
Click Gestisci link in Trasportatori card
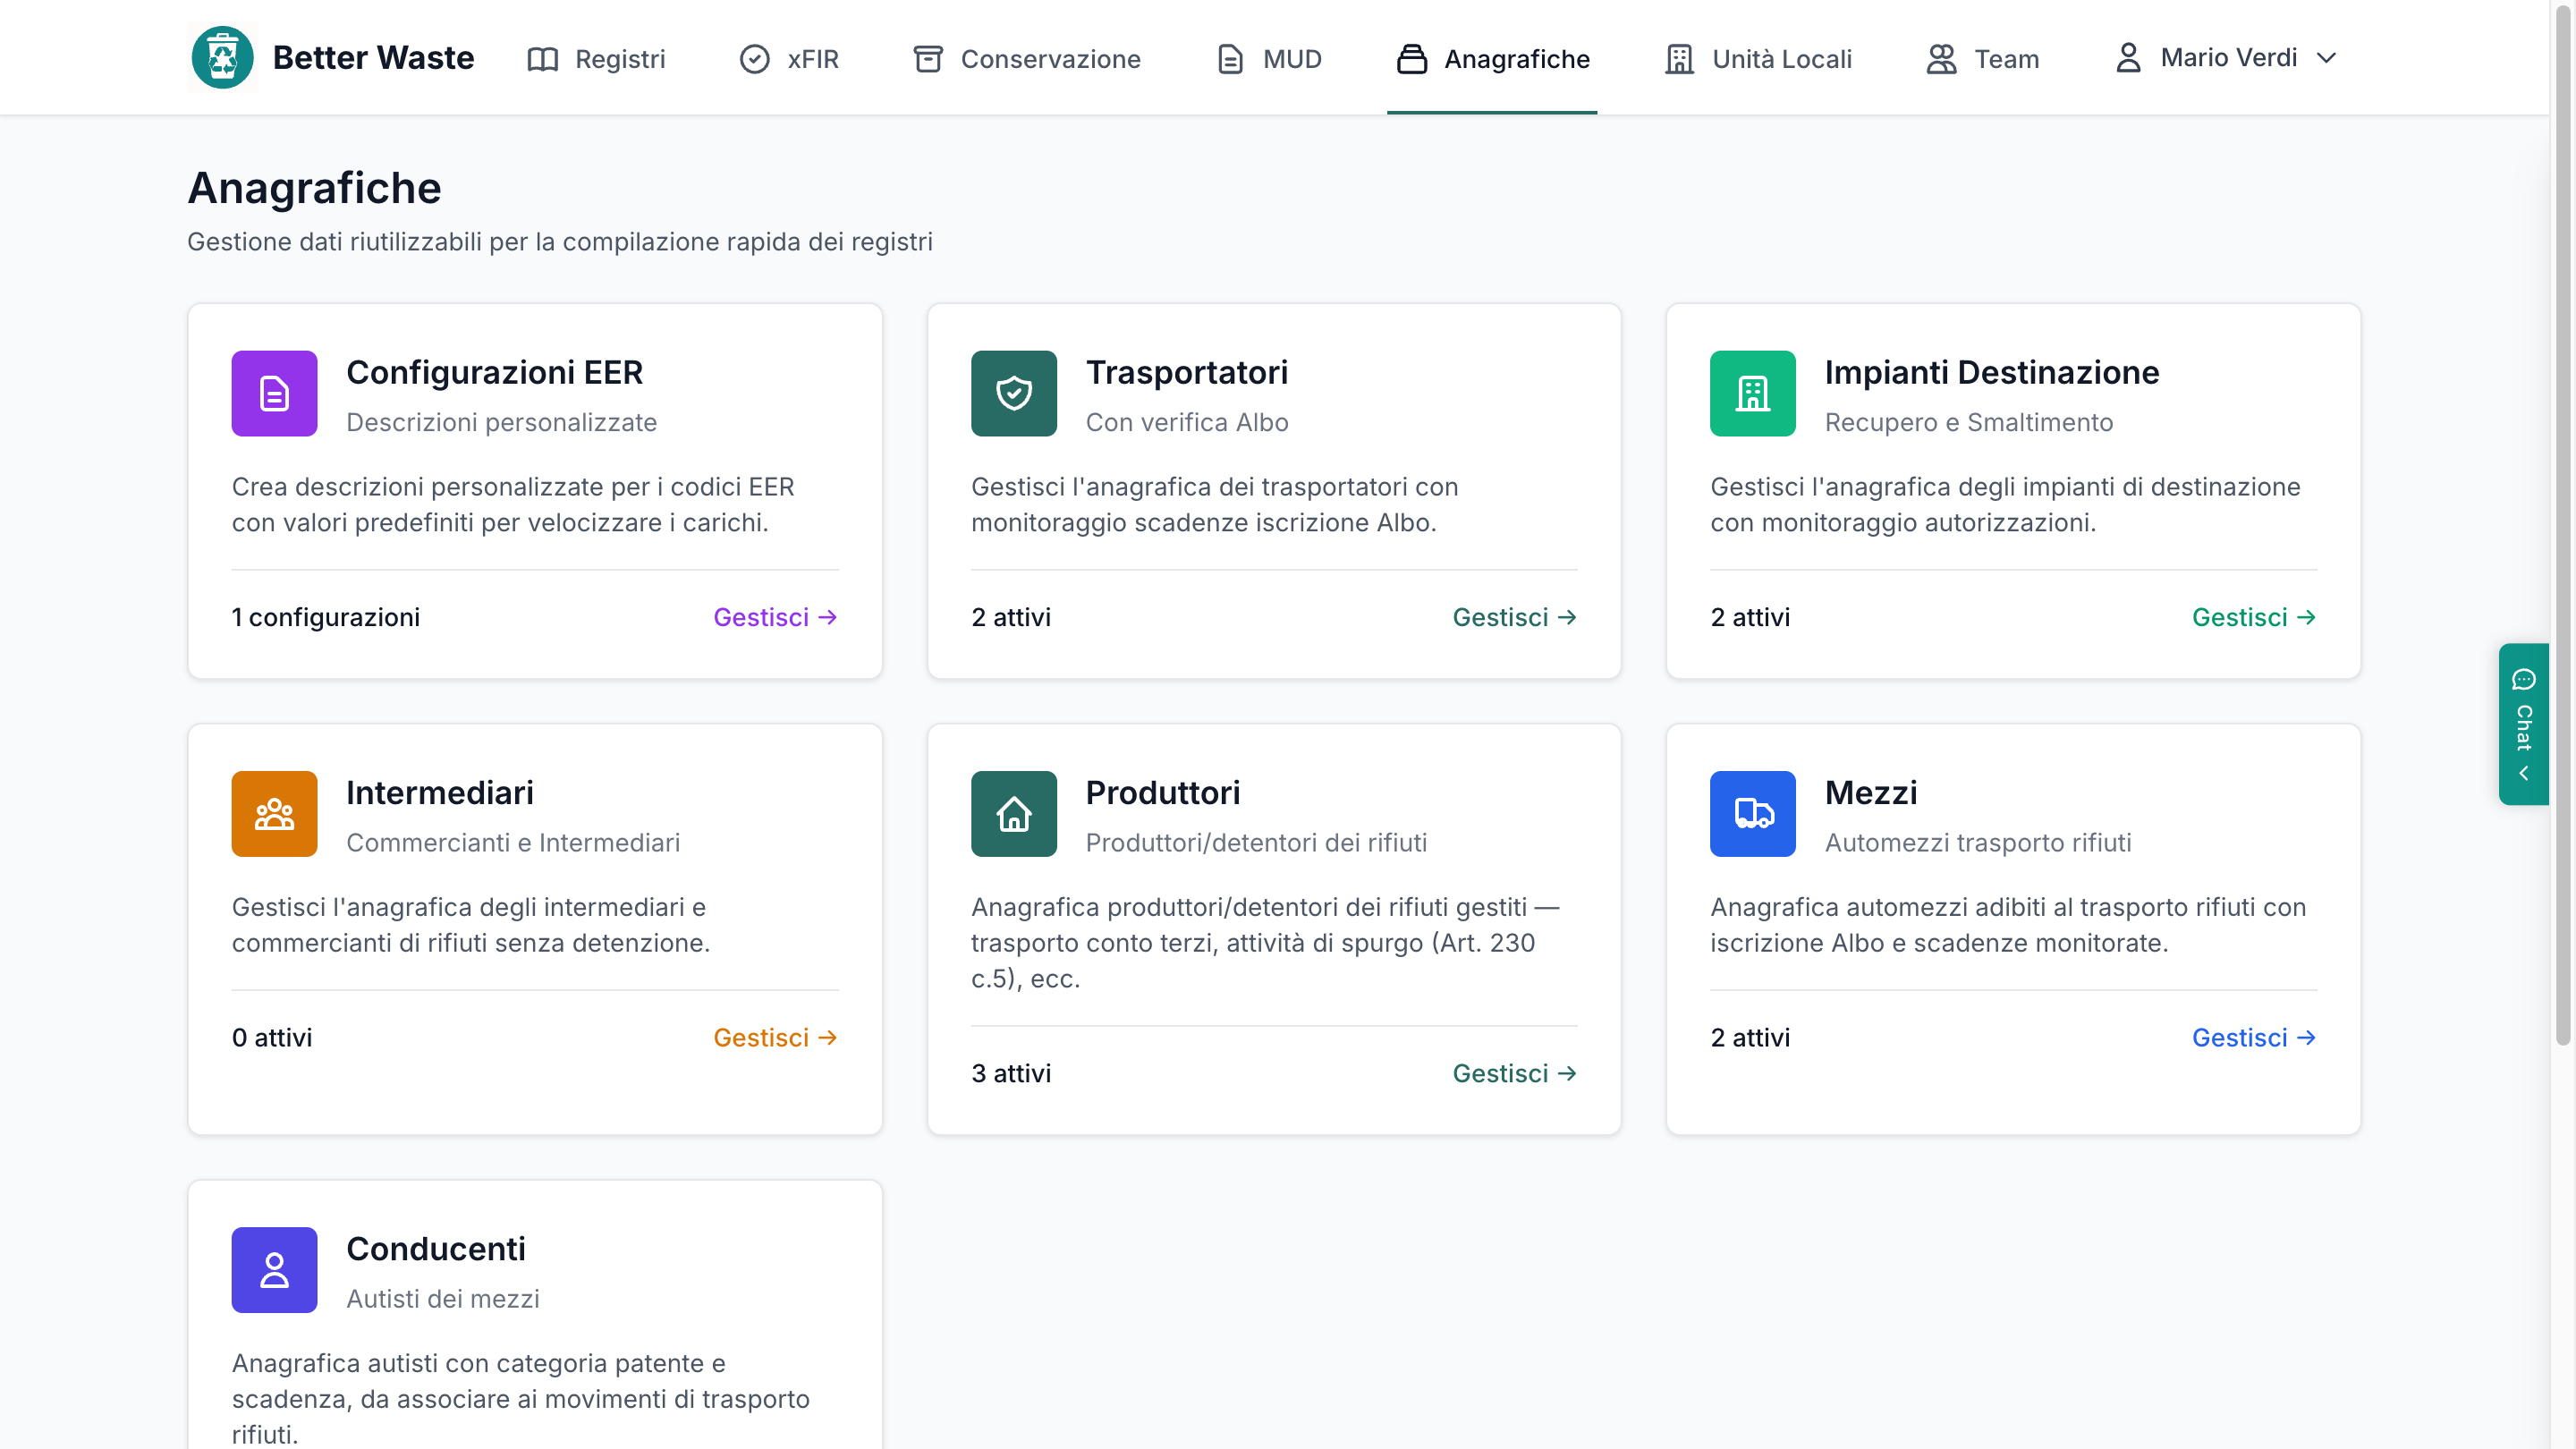click(1514, 617)
